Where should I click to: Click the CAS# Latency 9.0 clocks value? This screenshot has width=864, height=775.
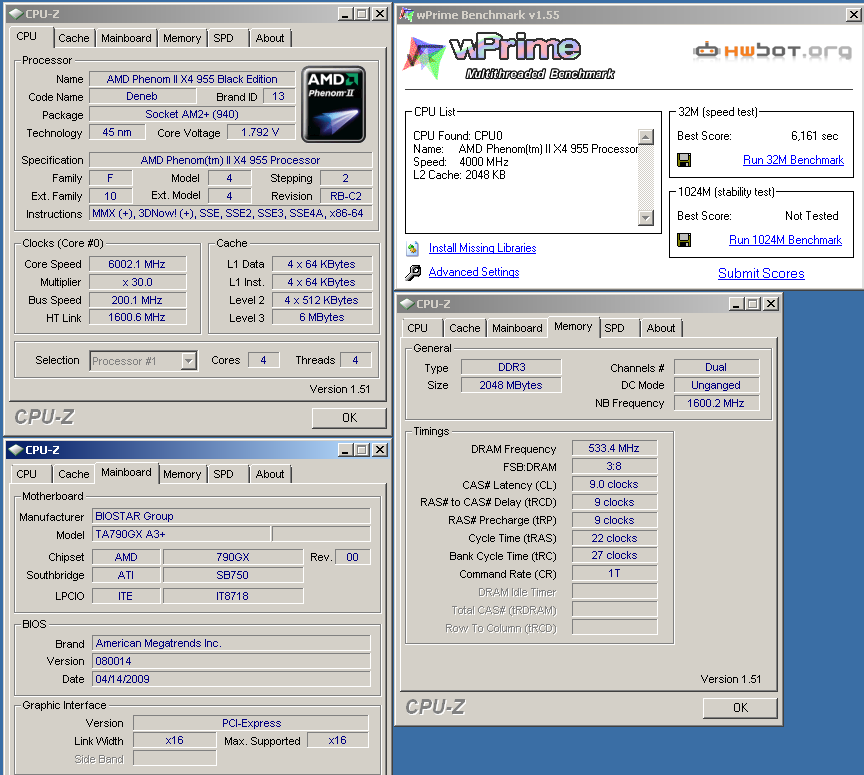(614, 484)
